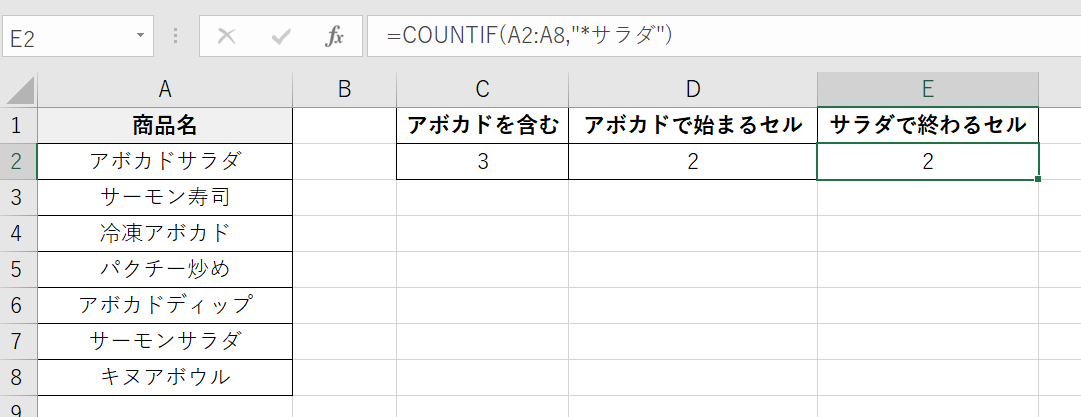Viewport: 1081px width, 417px height.
Task: Click the アボカドで始まるセル header cell
Action: [x=693, y=125]
